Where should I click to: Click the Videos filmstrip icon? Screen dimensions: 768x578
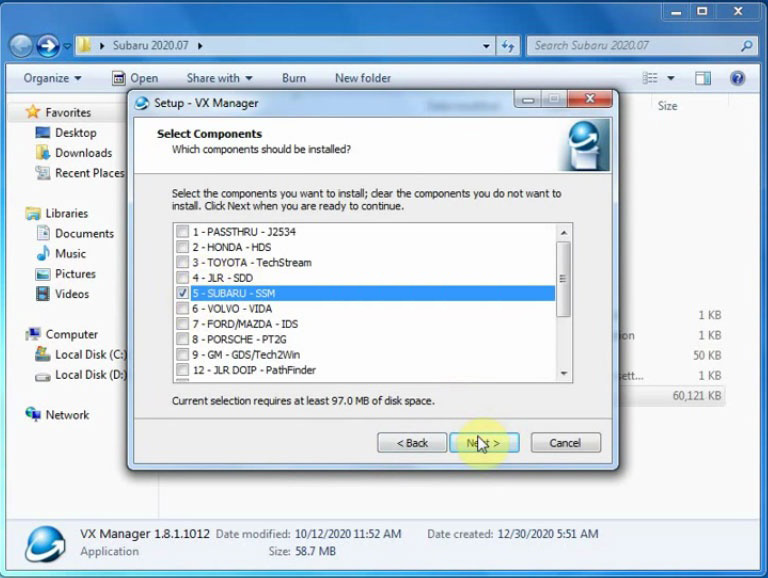point(43,294)
